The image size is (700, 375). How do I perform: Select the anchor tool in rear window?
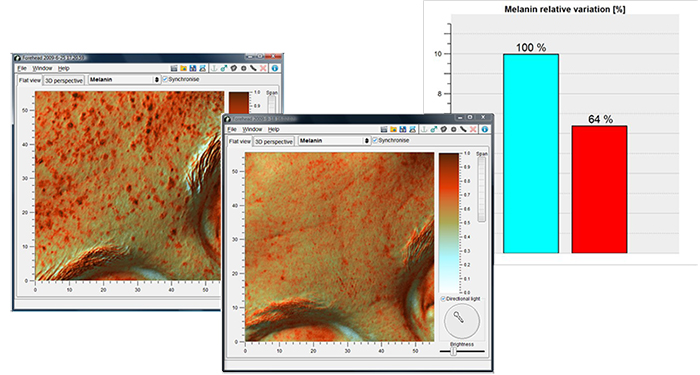point(214,68)
